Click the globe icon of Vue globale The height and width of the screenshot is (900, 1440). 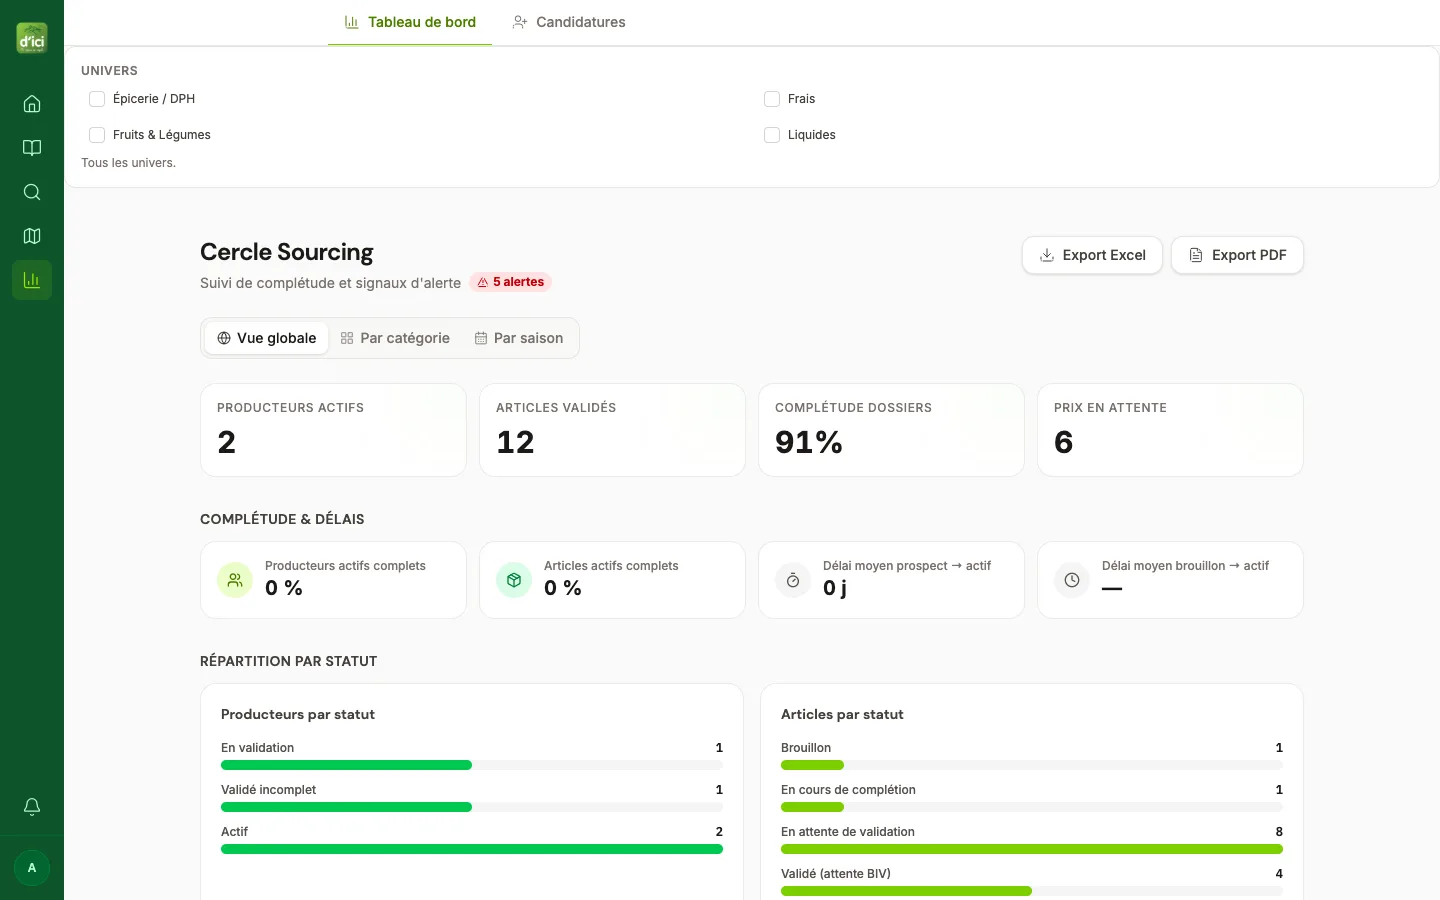(224, 338)
